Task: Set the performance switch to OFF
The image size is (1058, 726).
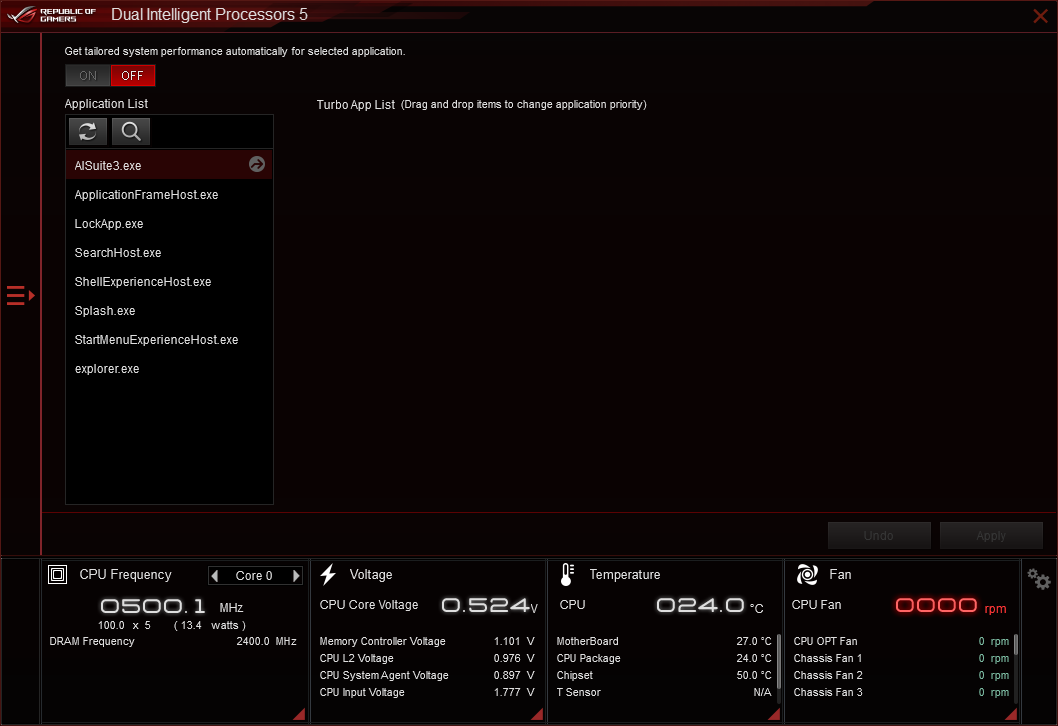Action: click(132, 75)
